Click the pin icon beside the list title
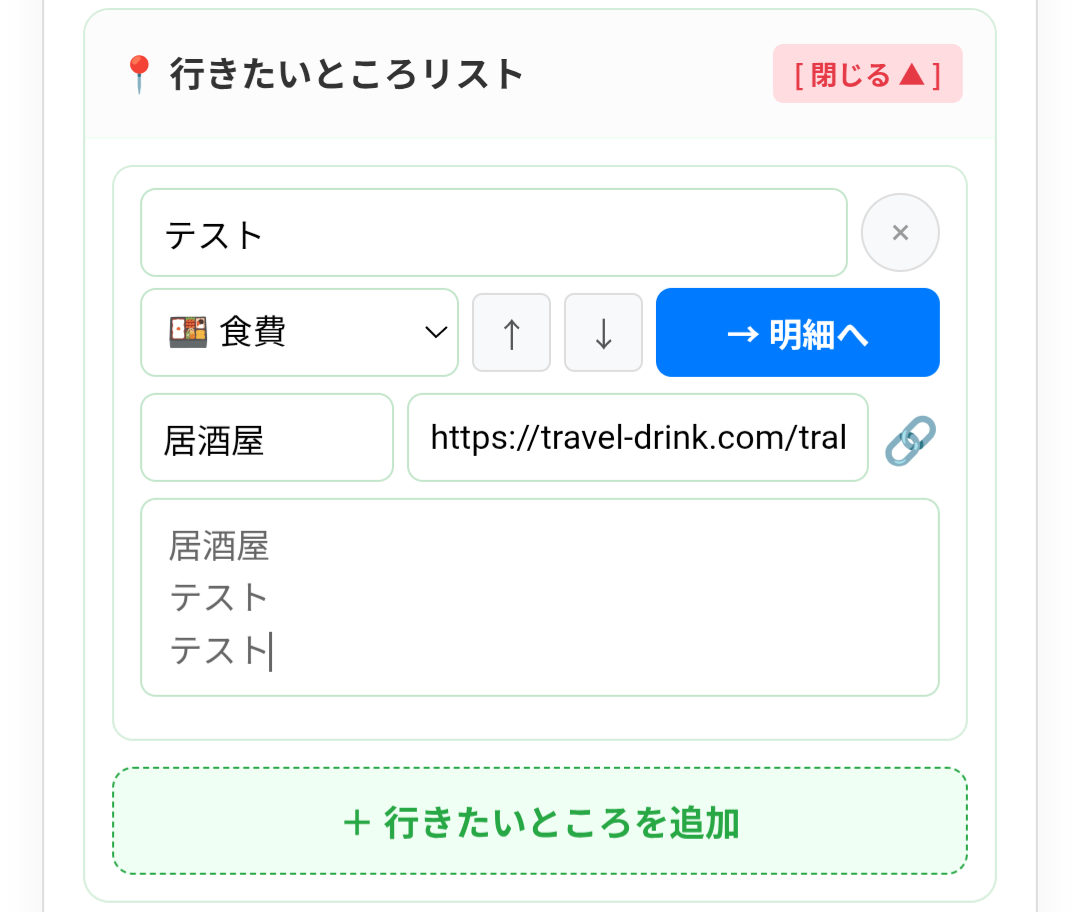The height and width of the screenshot is (912, 1080). pos(138,75)
